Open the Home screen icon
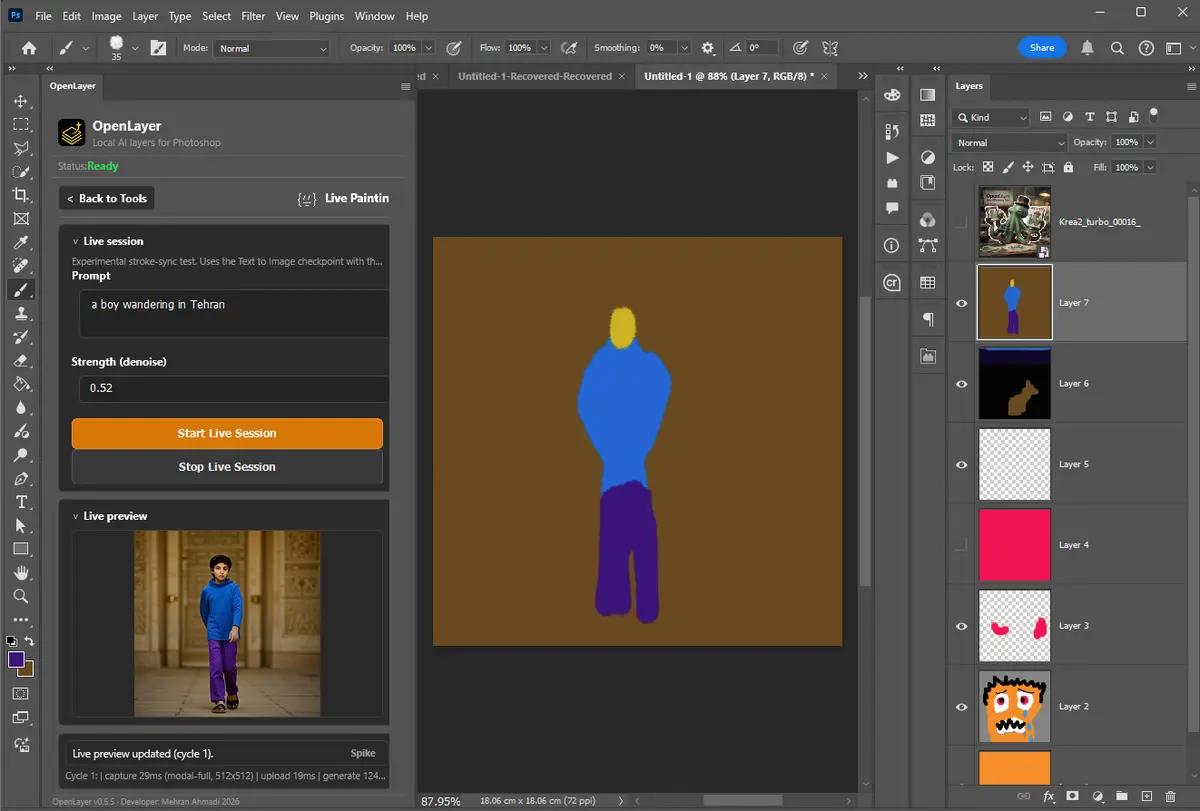The height and width of the screenshot is (811, 1200). tap(29, 47)
